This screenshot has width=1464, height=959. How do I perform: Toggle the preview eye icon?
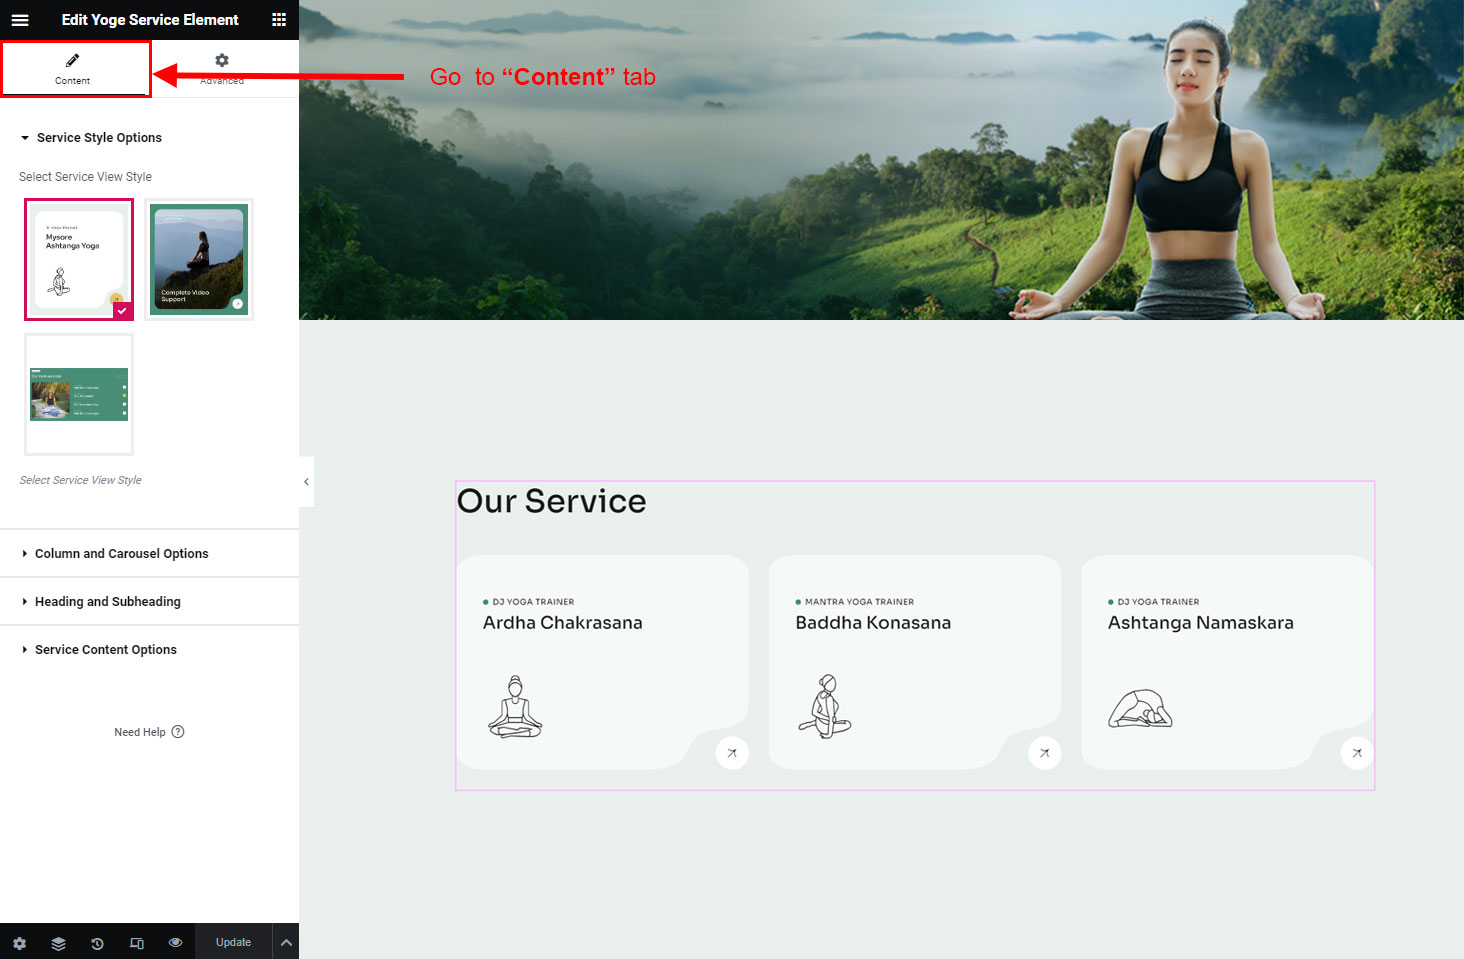click(175, 943)
